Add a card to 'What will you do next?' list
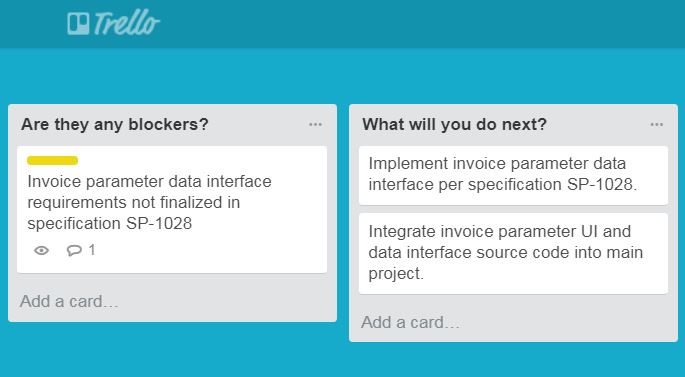 410,322
